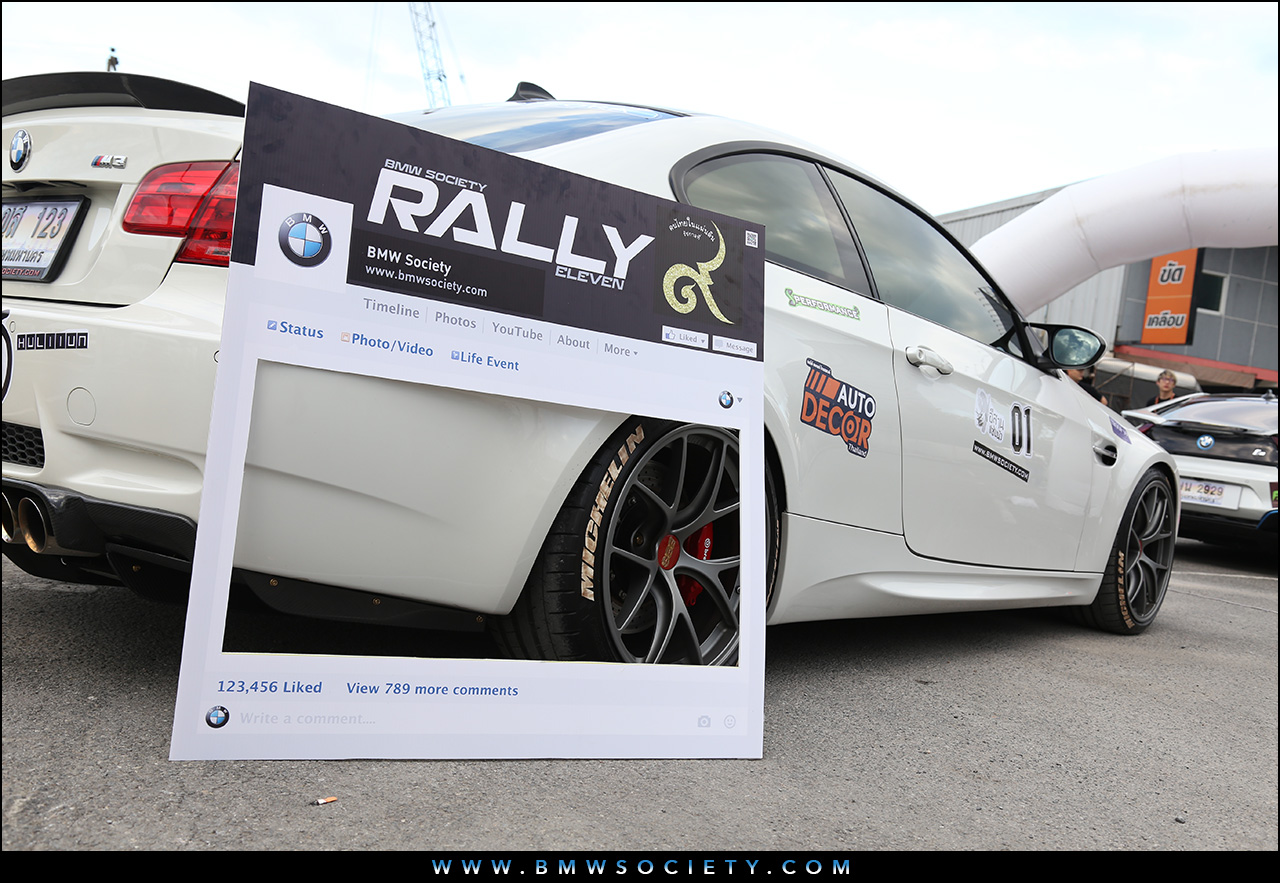This screenshot has height=883, width=1280.
Task: Open the YouTube tab
Action: pos(517,331)
